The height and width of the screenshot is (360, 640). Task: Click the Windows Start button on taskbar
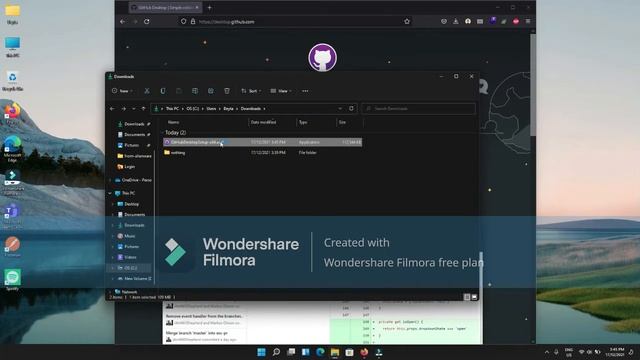[261, 352]
